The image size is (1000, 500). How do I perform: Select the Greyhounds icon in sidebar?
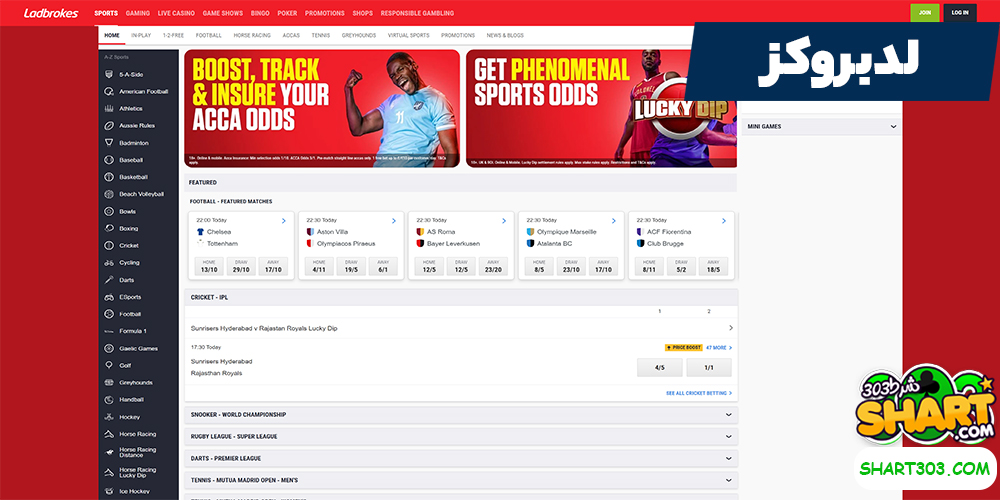point(109,383)
